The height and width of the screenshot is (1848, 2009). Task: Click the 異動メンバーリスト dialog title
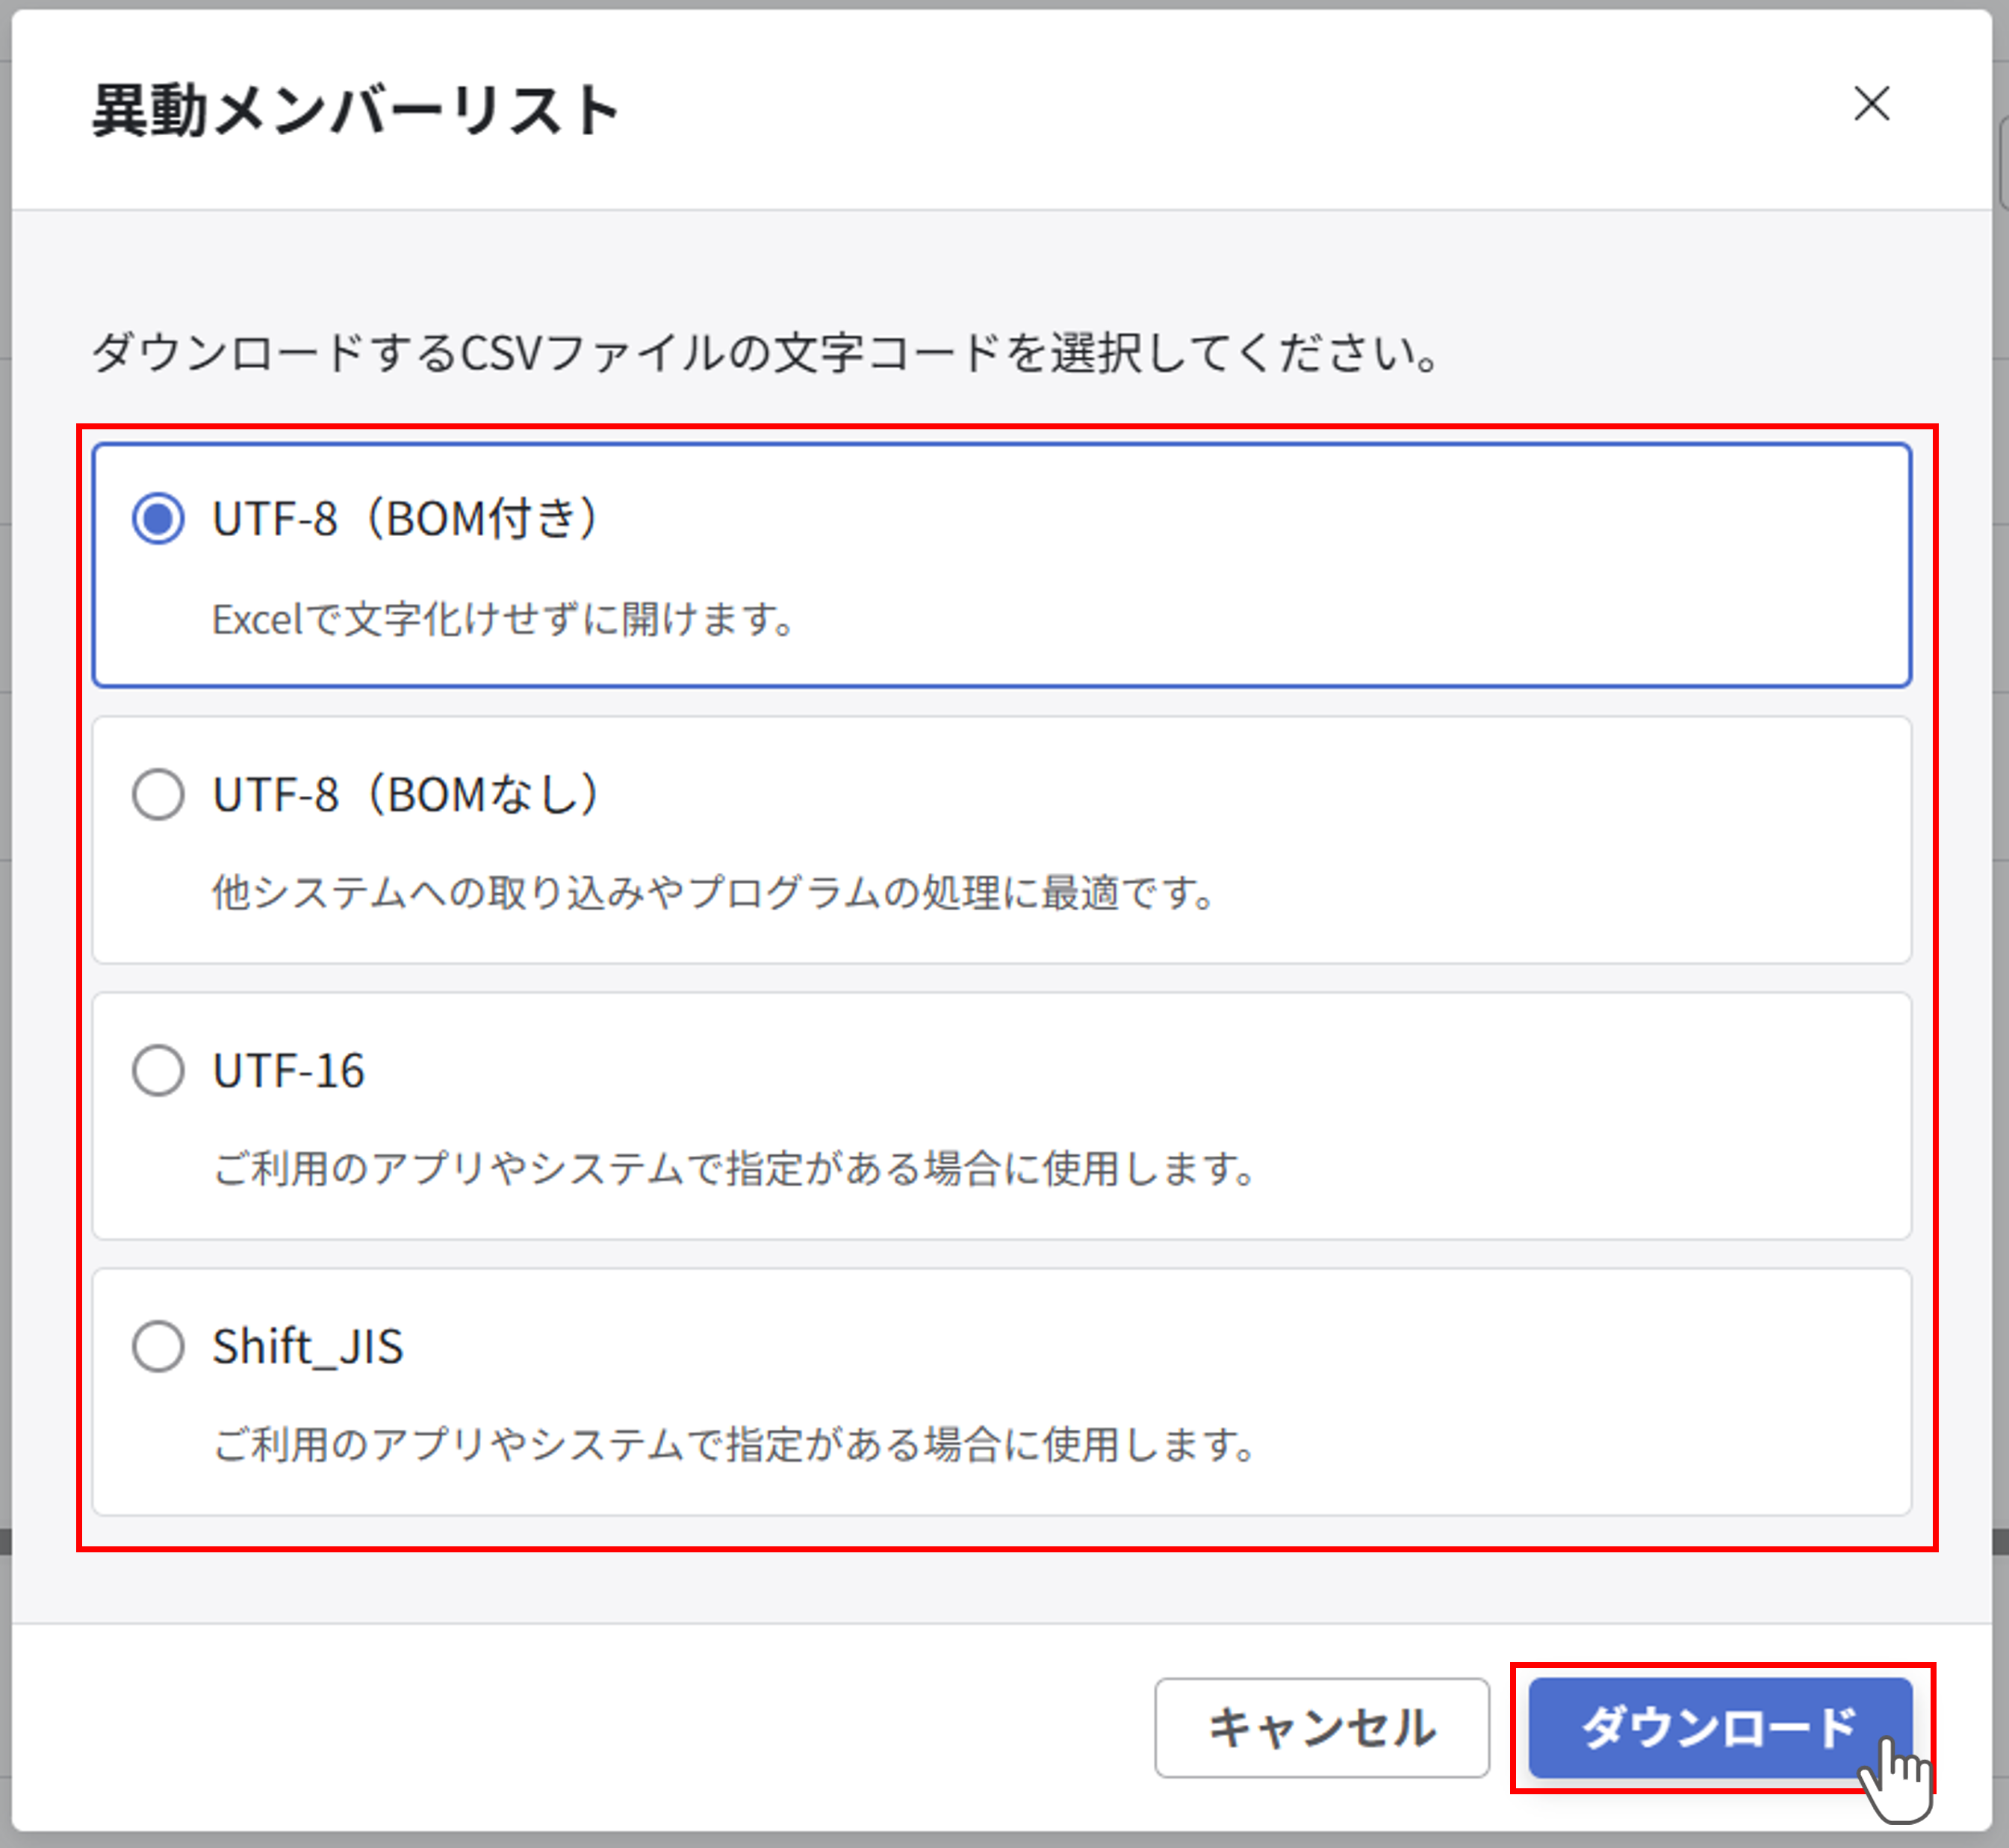pyautogui.click(x=356, y=109)
